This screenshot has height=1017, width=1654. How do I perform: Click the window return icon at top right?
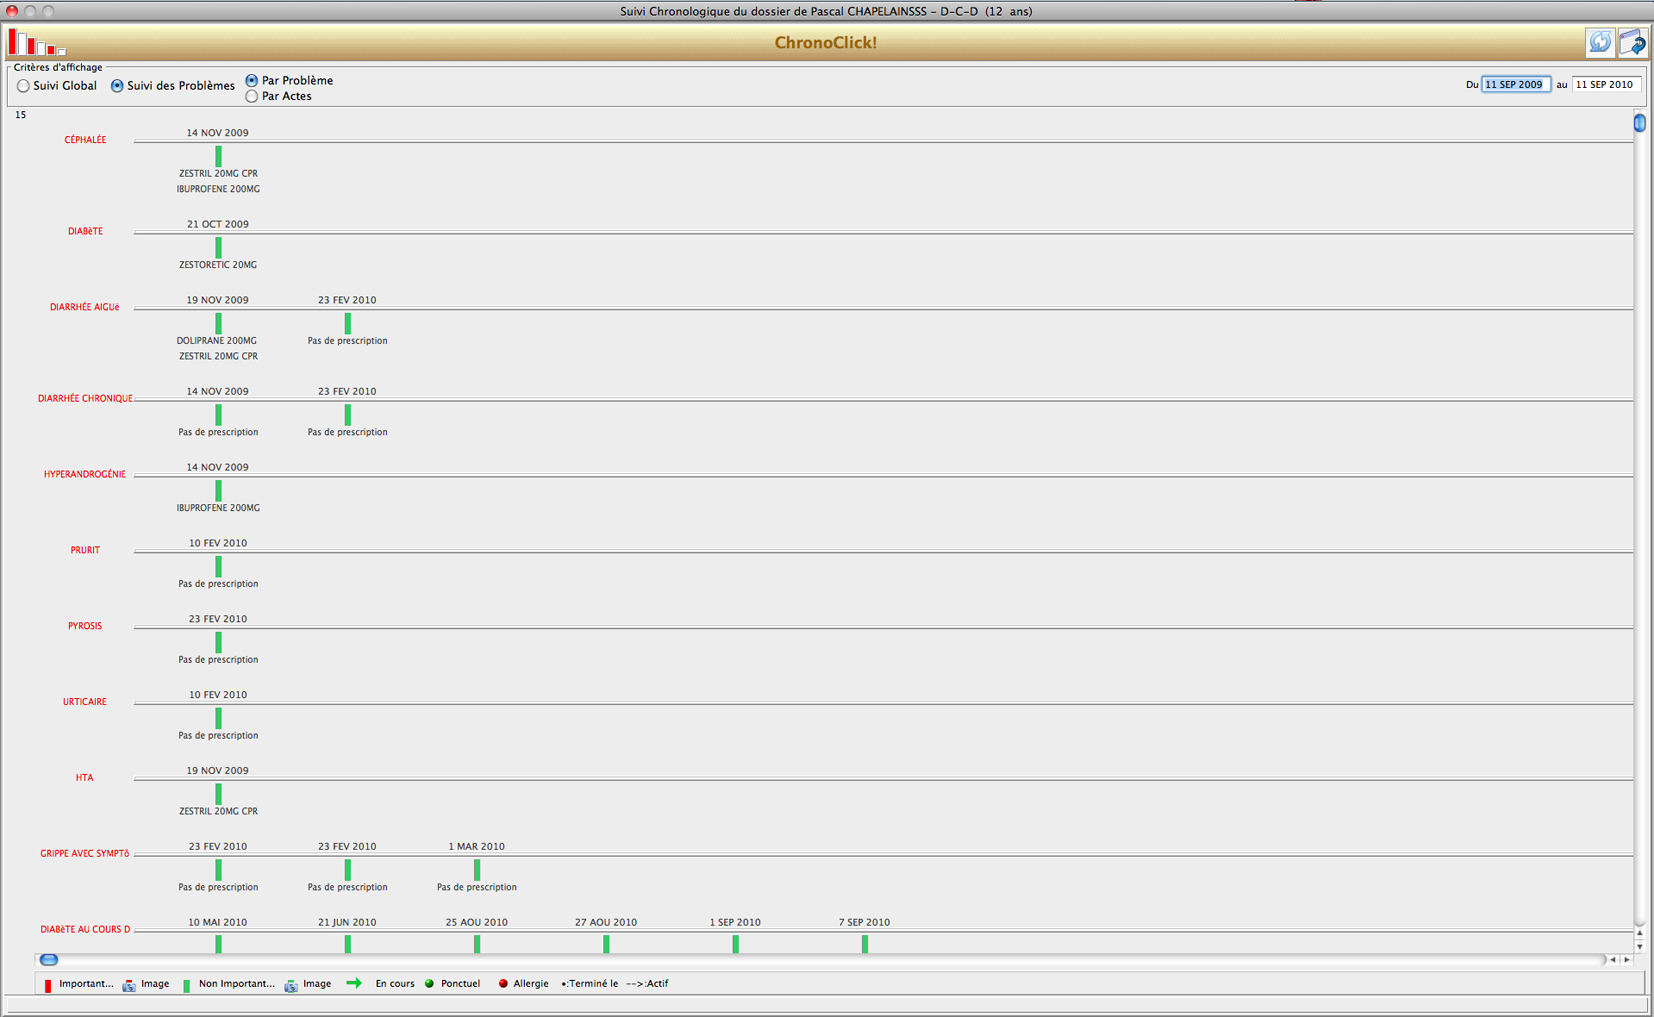click(x=1632, y=42)
